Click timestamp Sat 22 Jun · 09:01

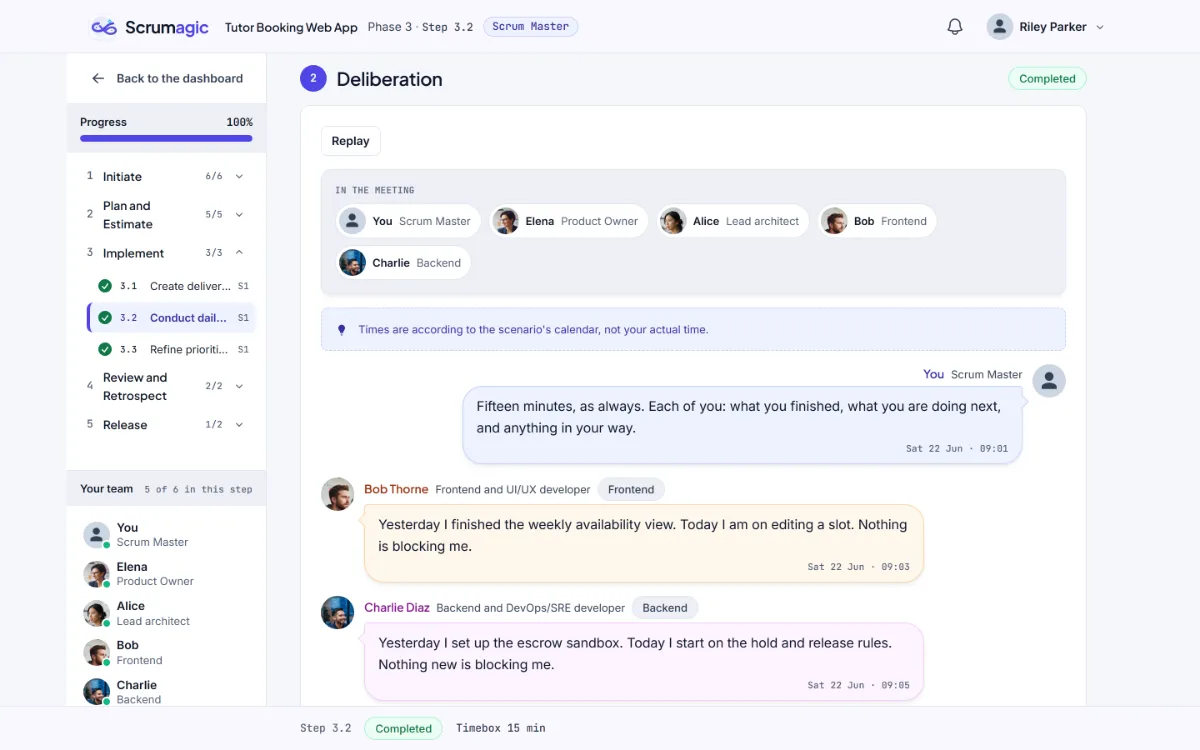pos(957,449)
